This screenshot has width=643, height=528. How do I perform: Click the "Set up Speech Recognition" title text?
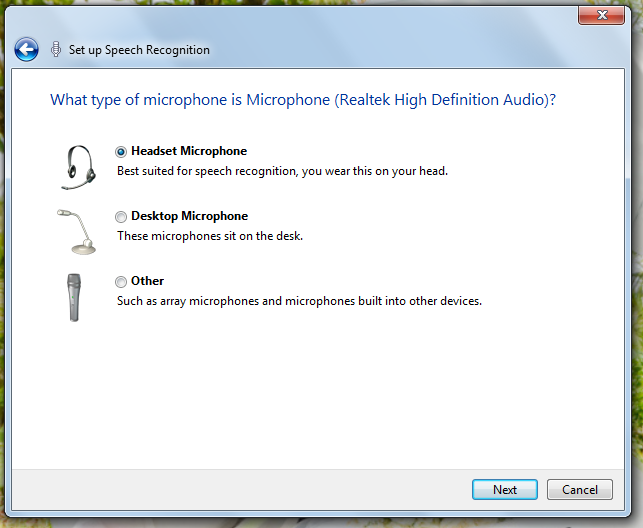click(x=139, y=50)
